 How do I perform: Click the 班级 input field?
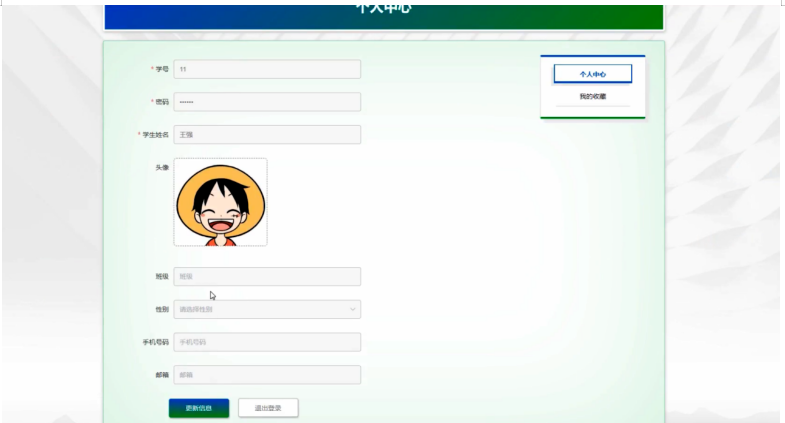267,276
